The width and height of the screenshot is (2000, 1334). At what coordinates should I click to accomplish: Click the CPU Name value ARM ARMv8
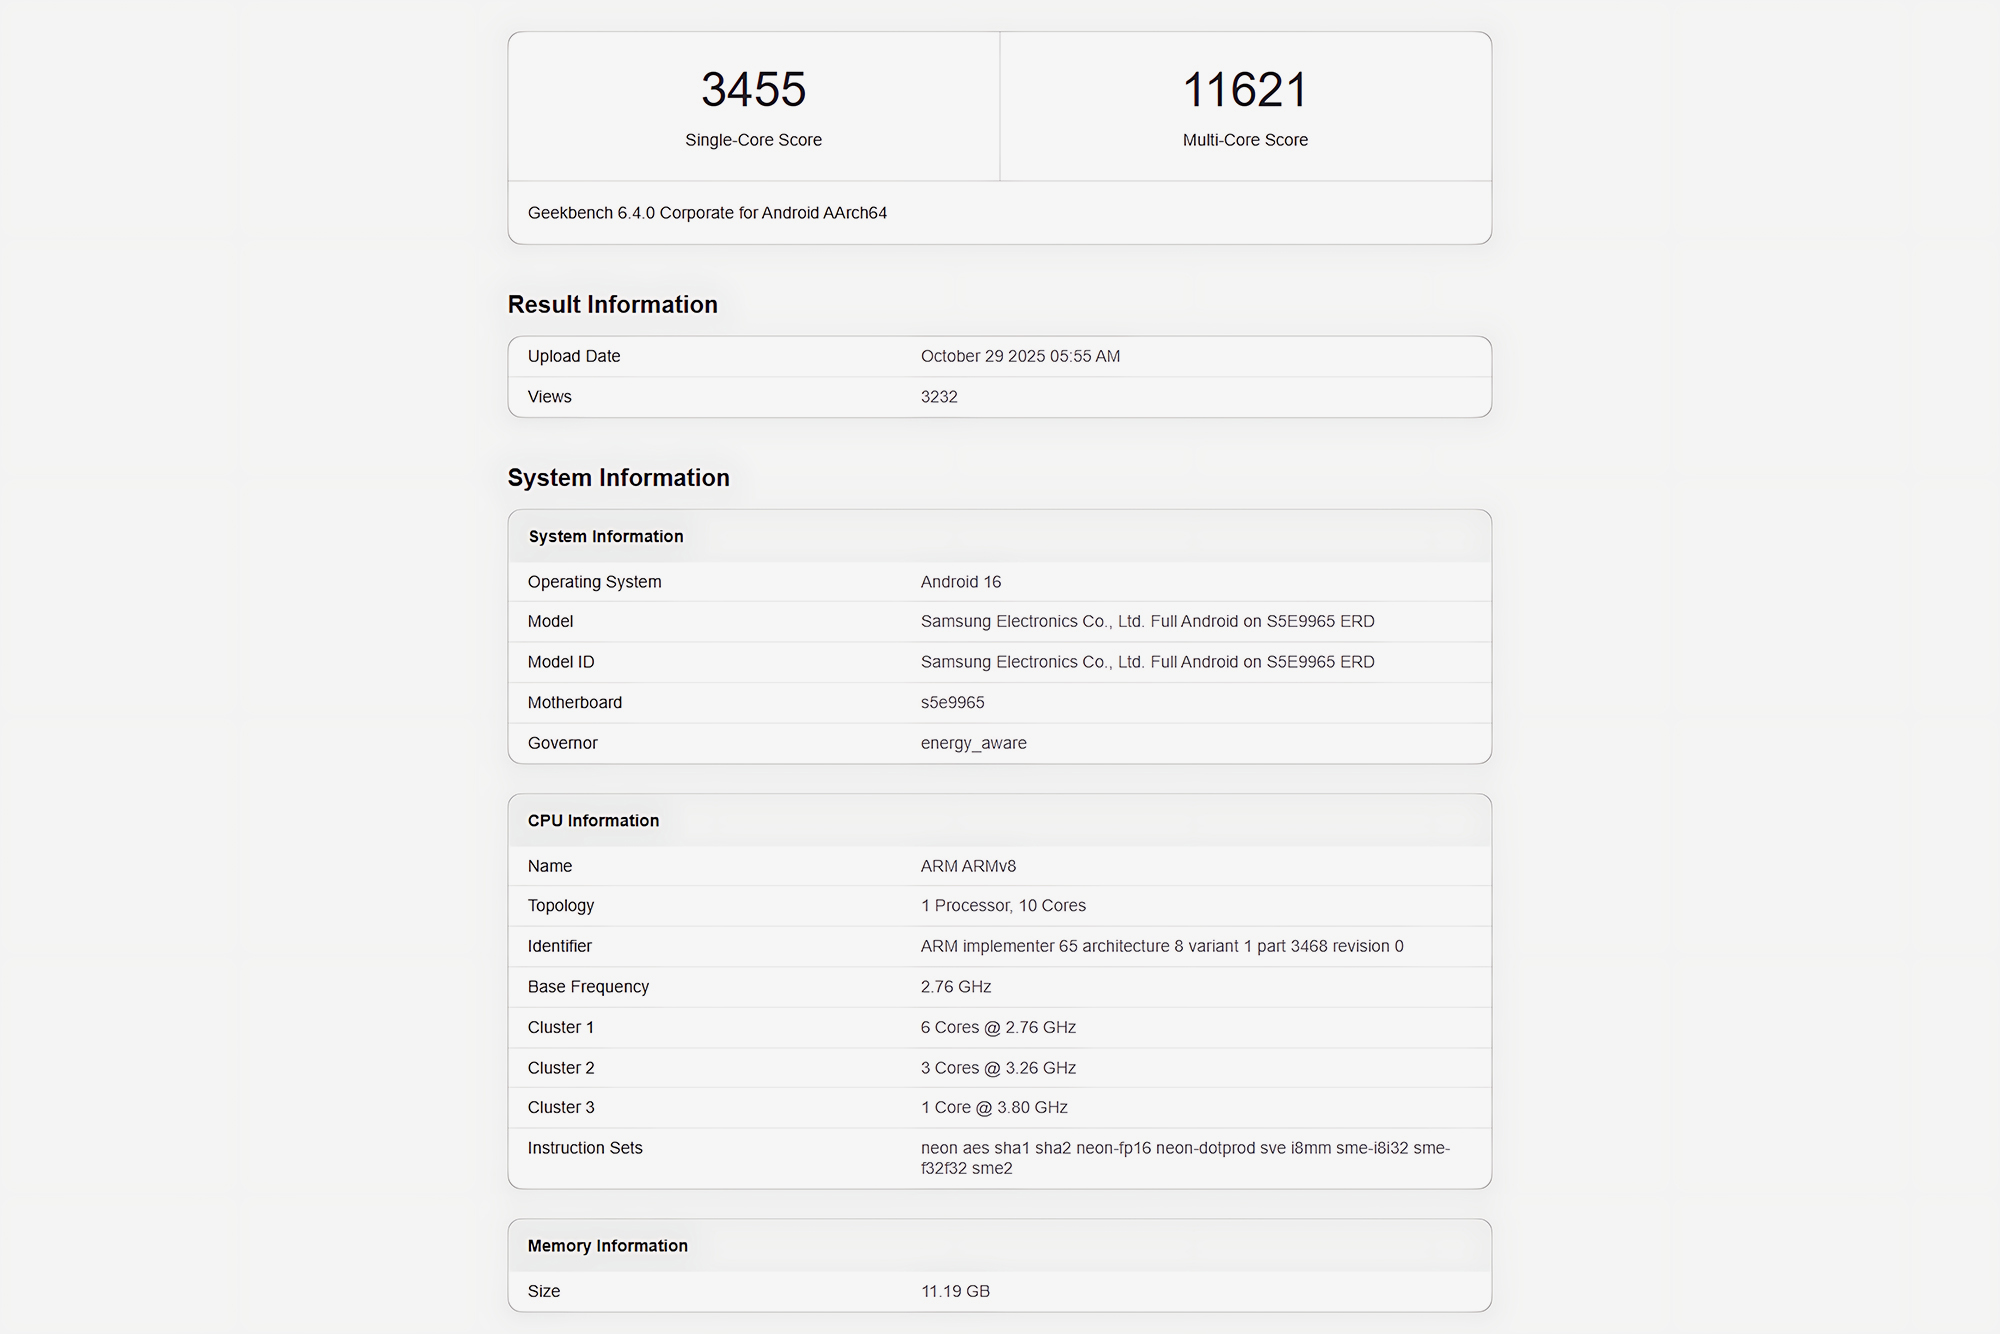(968, 866)
